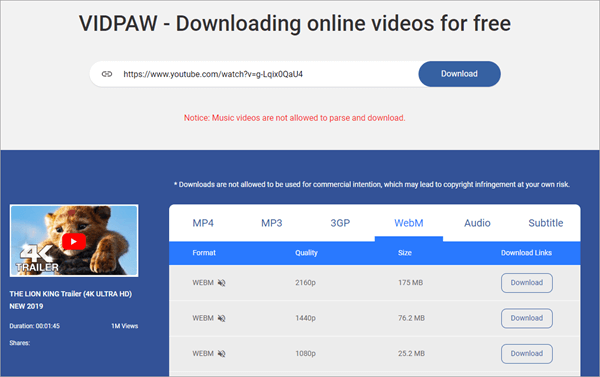Click muted audio icon in 2160p row
This screenshot has height=377, width=600.
tap(222, 283)
